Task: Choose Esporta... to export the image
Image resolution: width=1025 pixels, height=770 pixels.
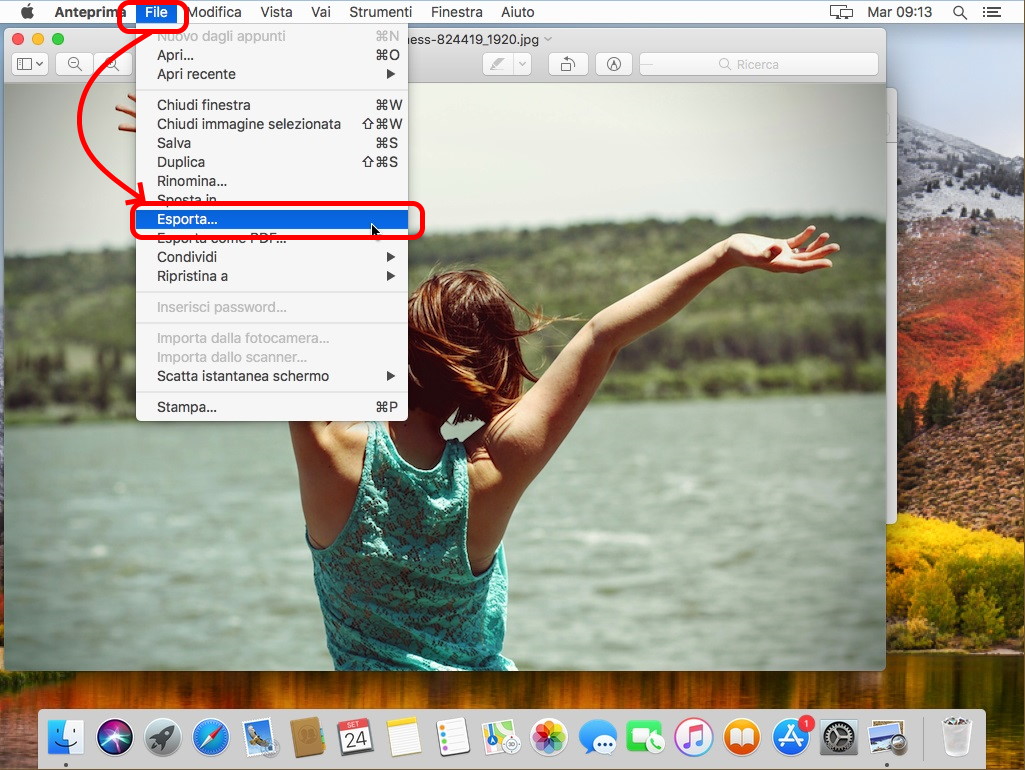Action: pos(272,219)
